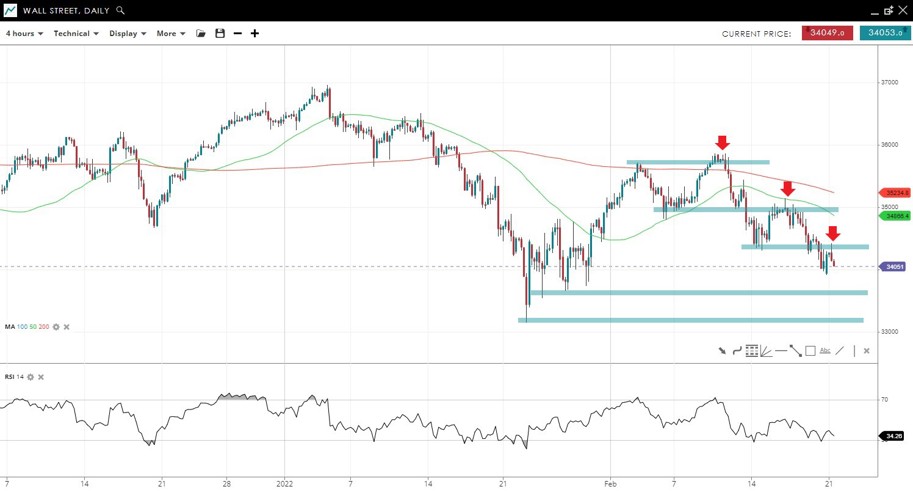Select the arrow drawing tool
913x491 pixels.
(722, 351)
